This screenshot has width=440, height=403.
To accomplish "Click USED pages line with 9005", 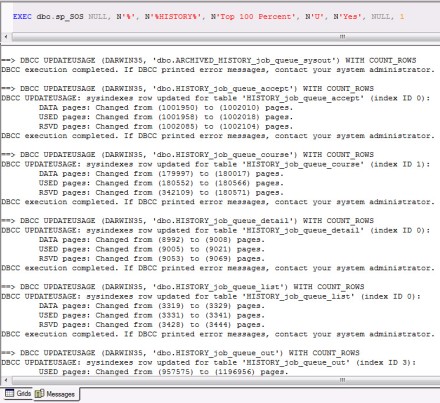I will [x=152, y=249].
